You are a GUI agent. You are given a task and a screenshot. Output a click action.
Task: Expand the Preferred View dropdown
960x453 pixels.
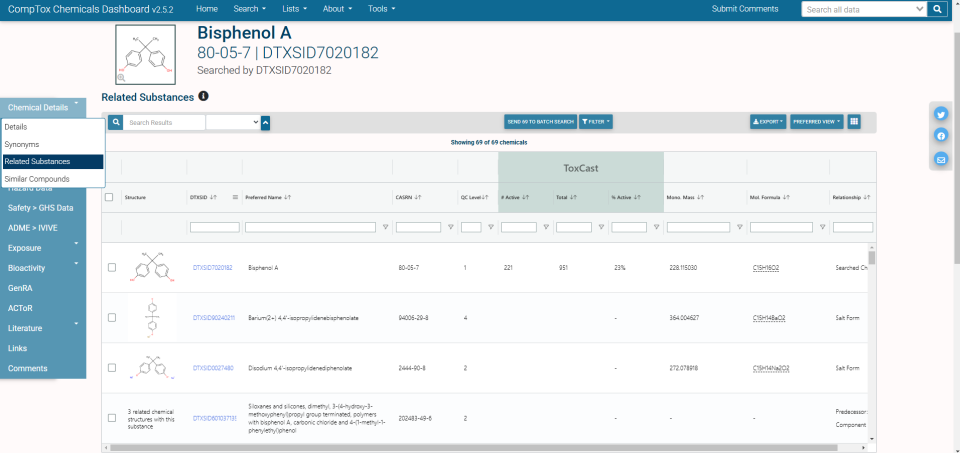pyautogui.click(x=816, y=122)
